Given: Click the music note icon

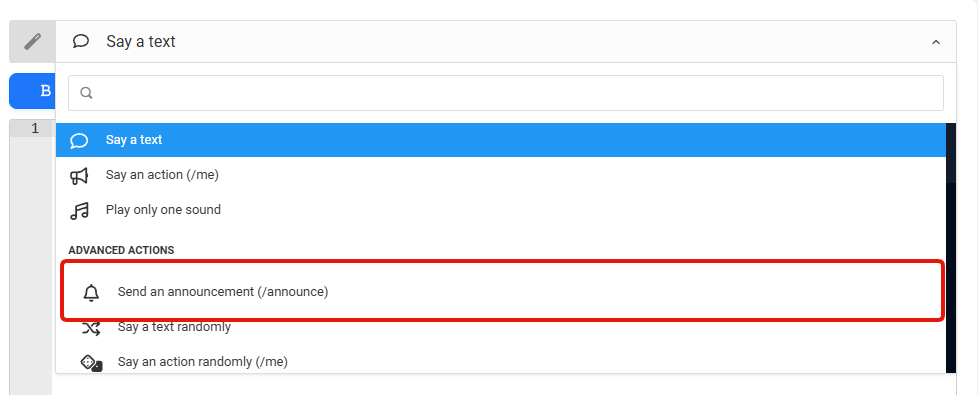Looking at the screenshot, I should click(x=79, y=211).
